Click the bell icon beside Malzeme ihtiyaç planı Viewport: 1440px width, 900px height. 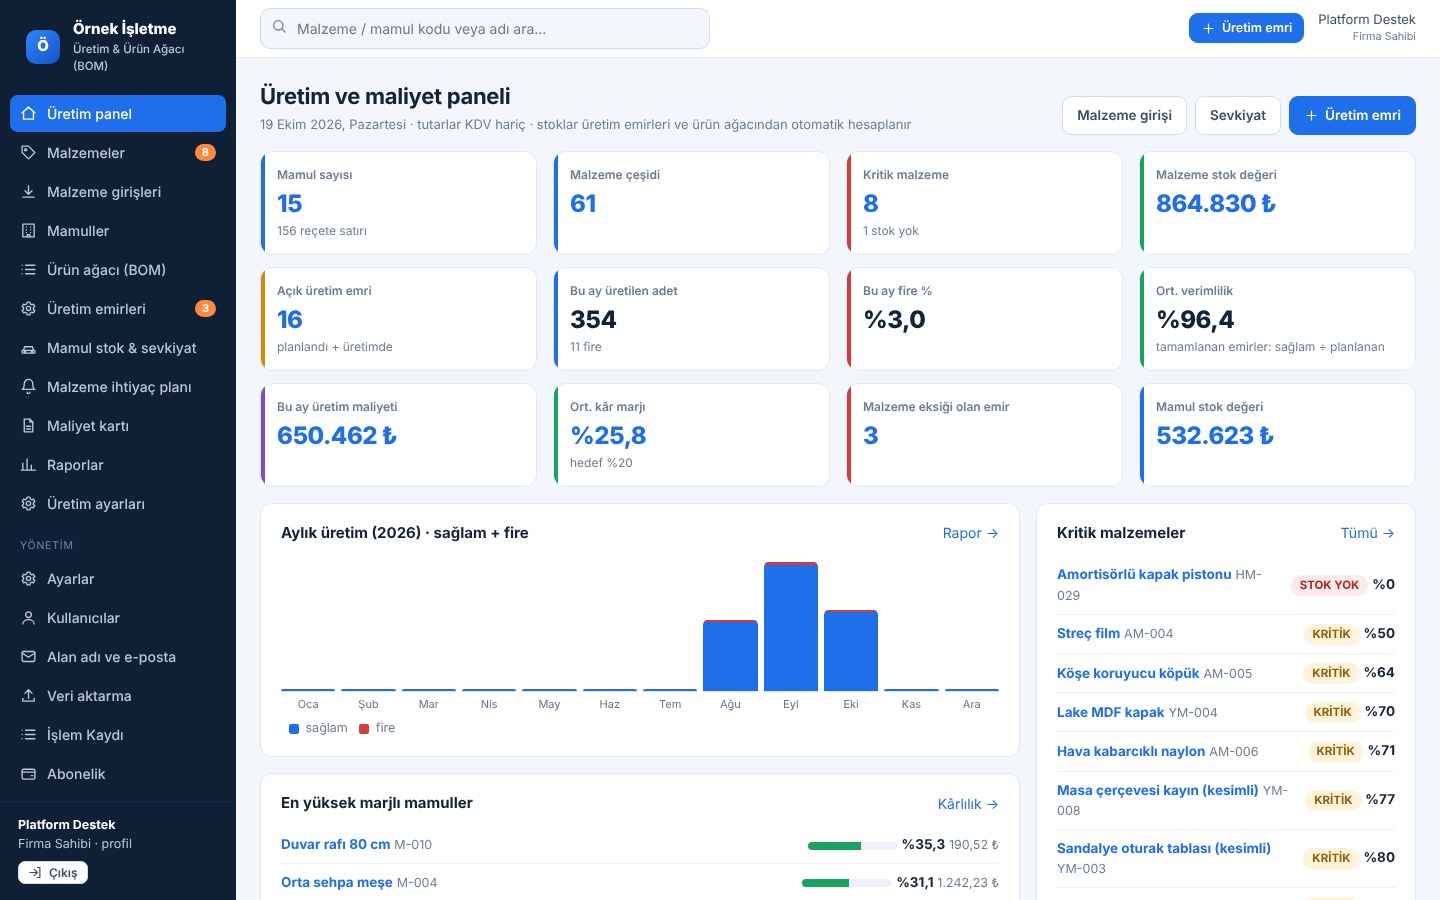[29, 386]
